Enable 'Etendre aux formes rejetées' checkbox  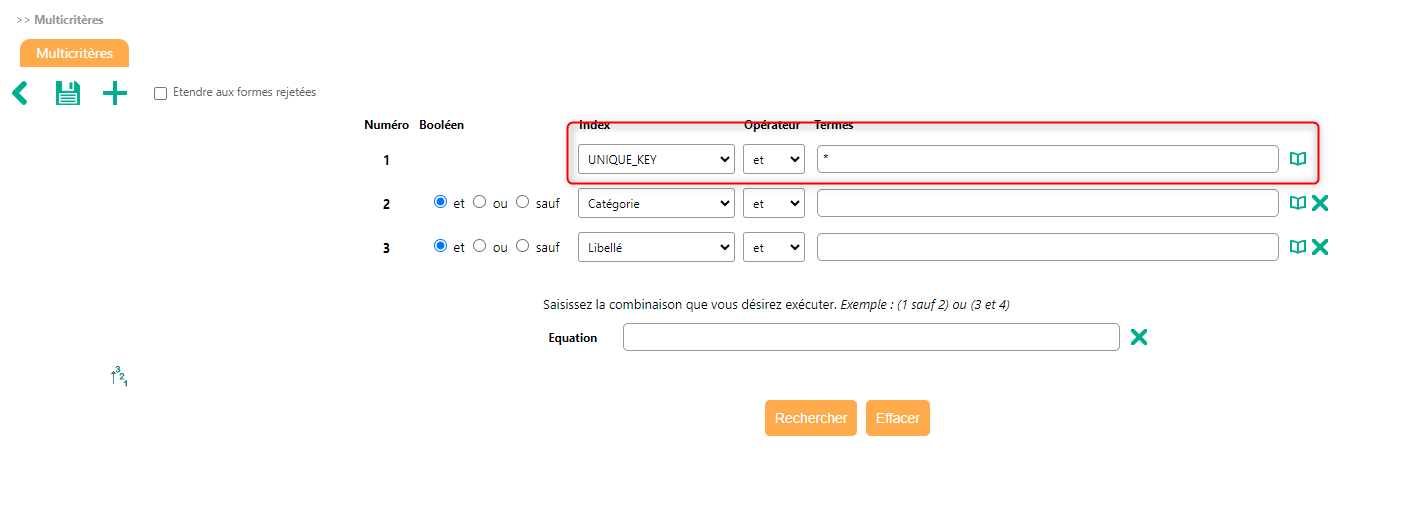click(160, 93)
